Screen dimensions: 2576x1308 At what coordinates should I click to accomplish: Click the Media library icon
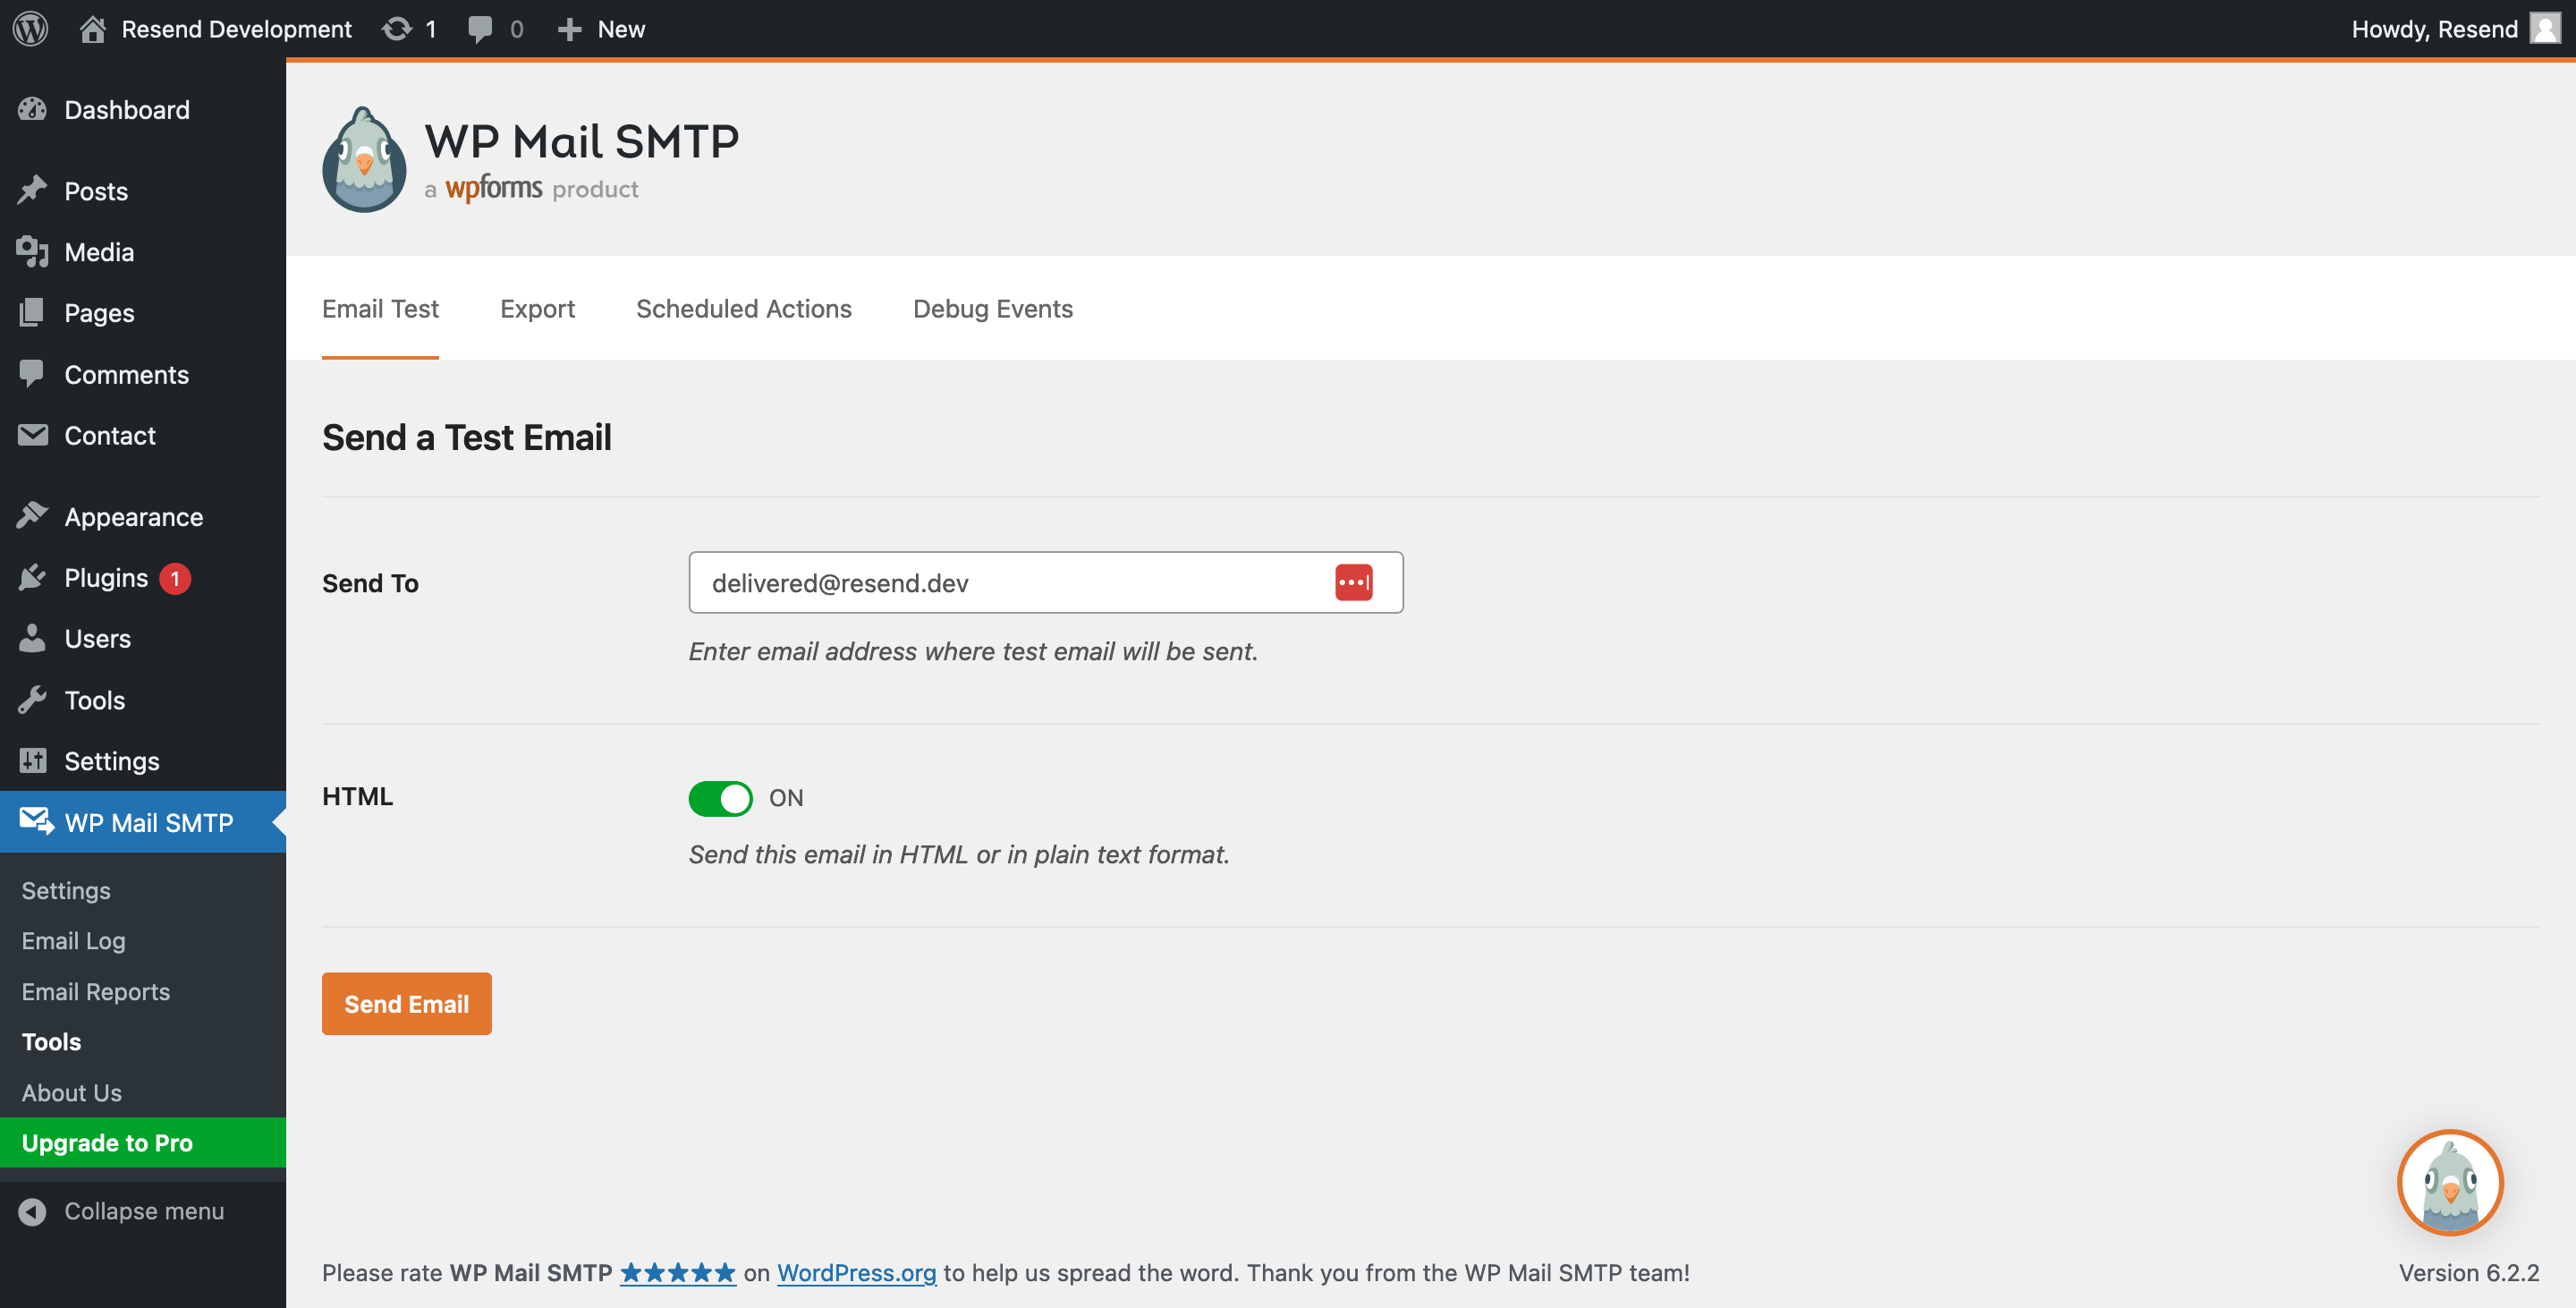pos(33,251)
